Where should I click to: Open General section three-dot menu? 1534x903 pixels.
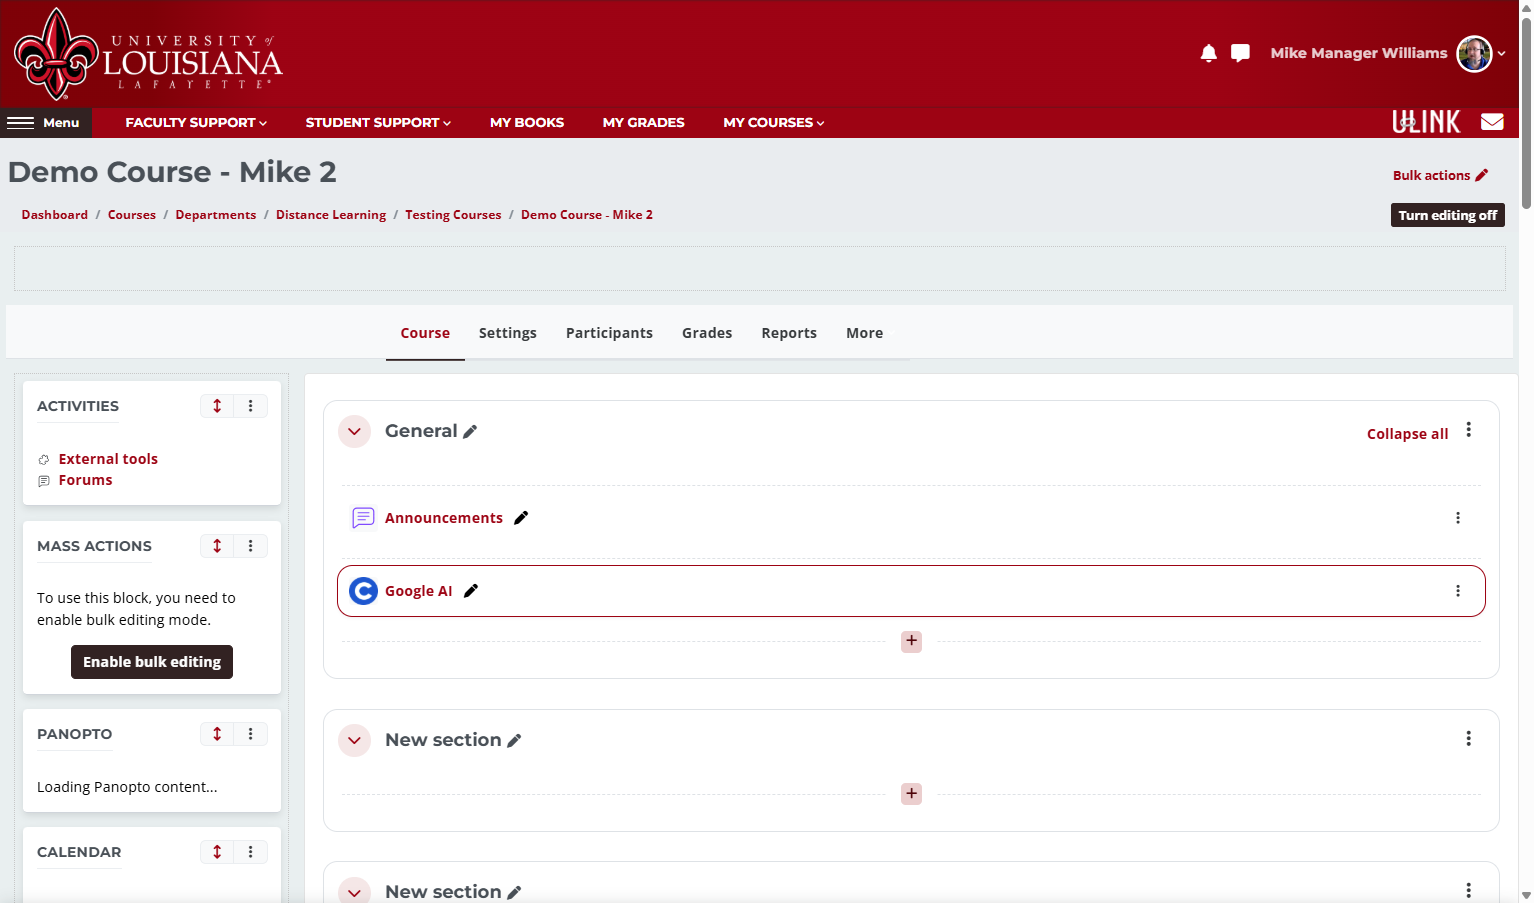pyautogui.click(x=1468, y=430)
